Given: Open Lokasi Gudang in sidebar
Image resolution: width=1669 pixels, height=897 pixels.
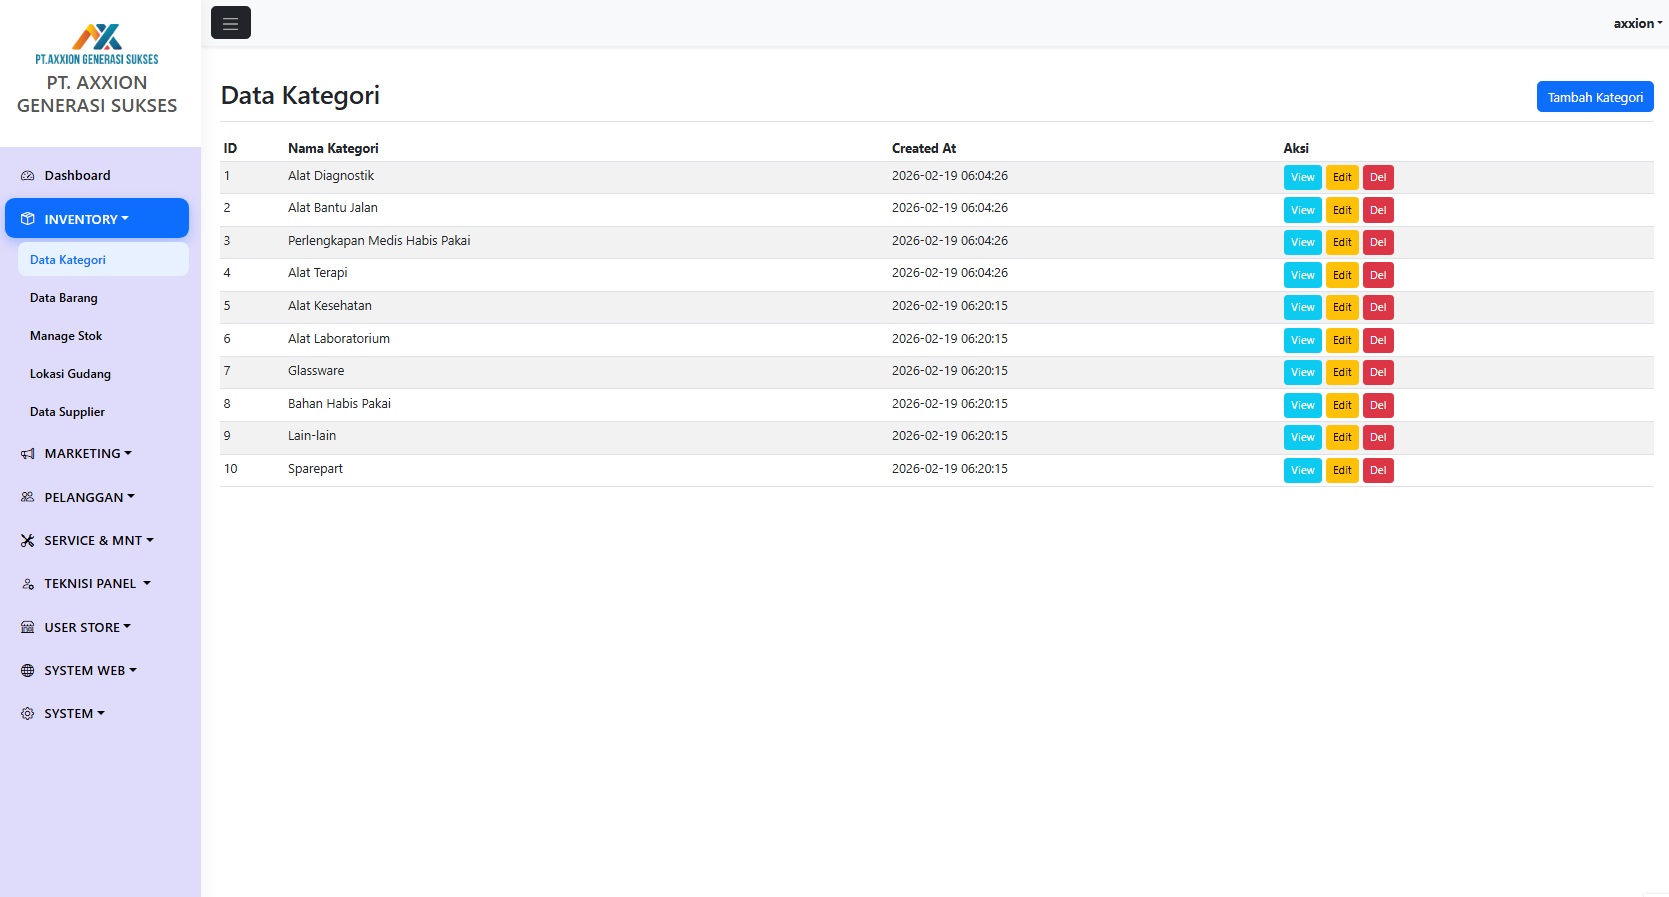Looking at the screenshot, I should (103, 374).
